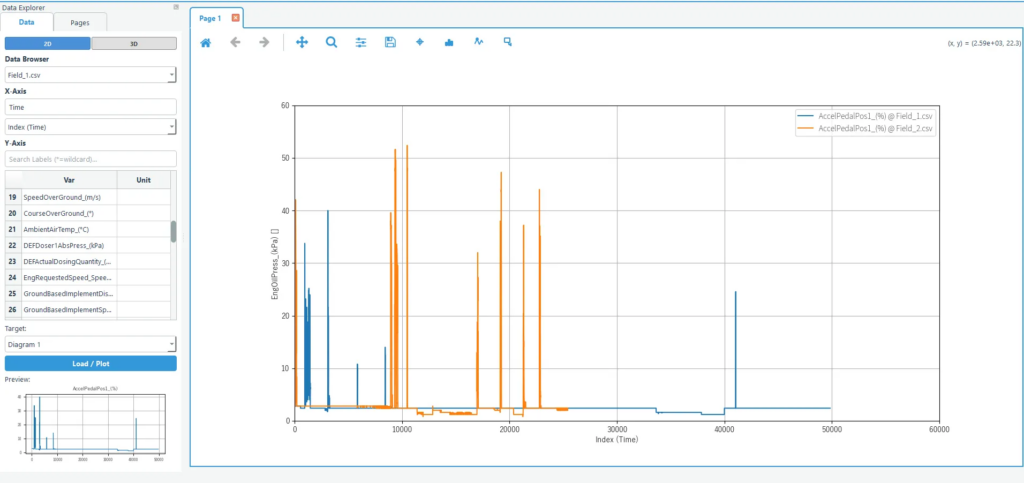
Task: Switch to the Pages tab
Action: pos(80,22)
